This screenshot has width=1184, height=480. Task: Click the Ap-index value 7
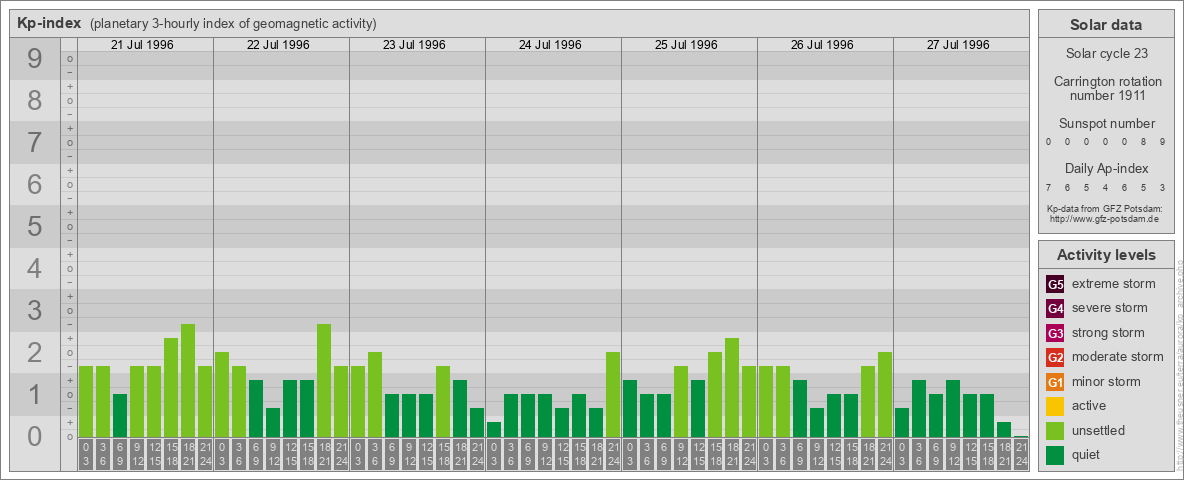(x=1049, y=187)
